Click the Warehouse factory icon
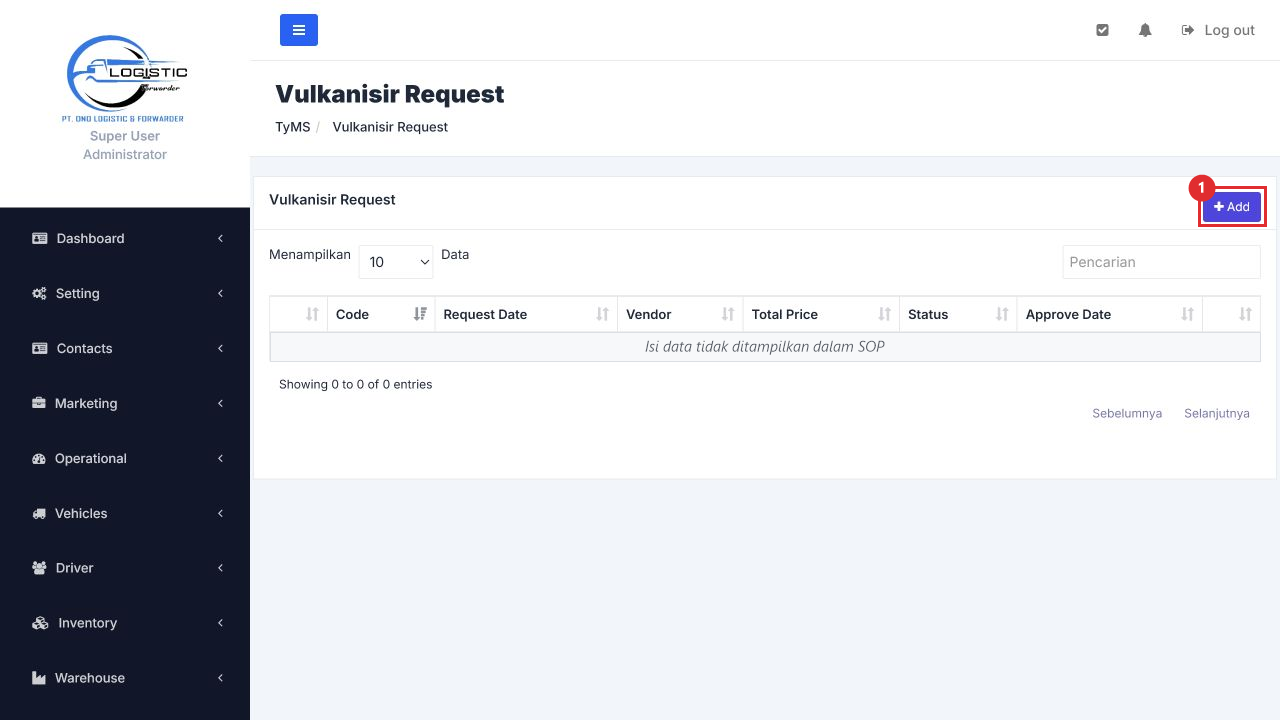The image size is (1280, 720). [39, 678]
